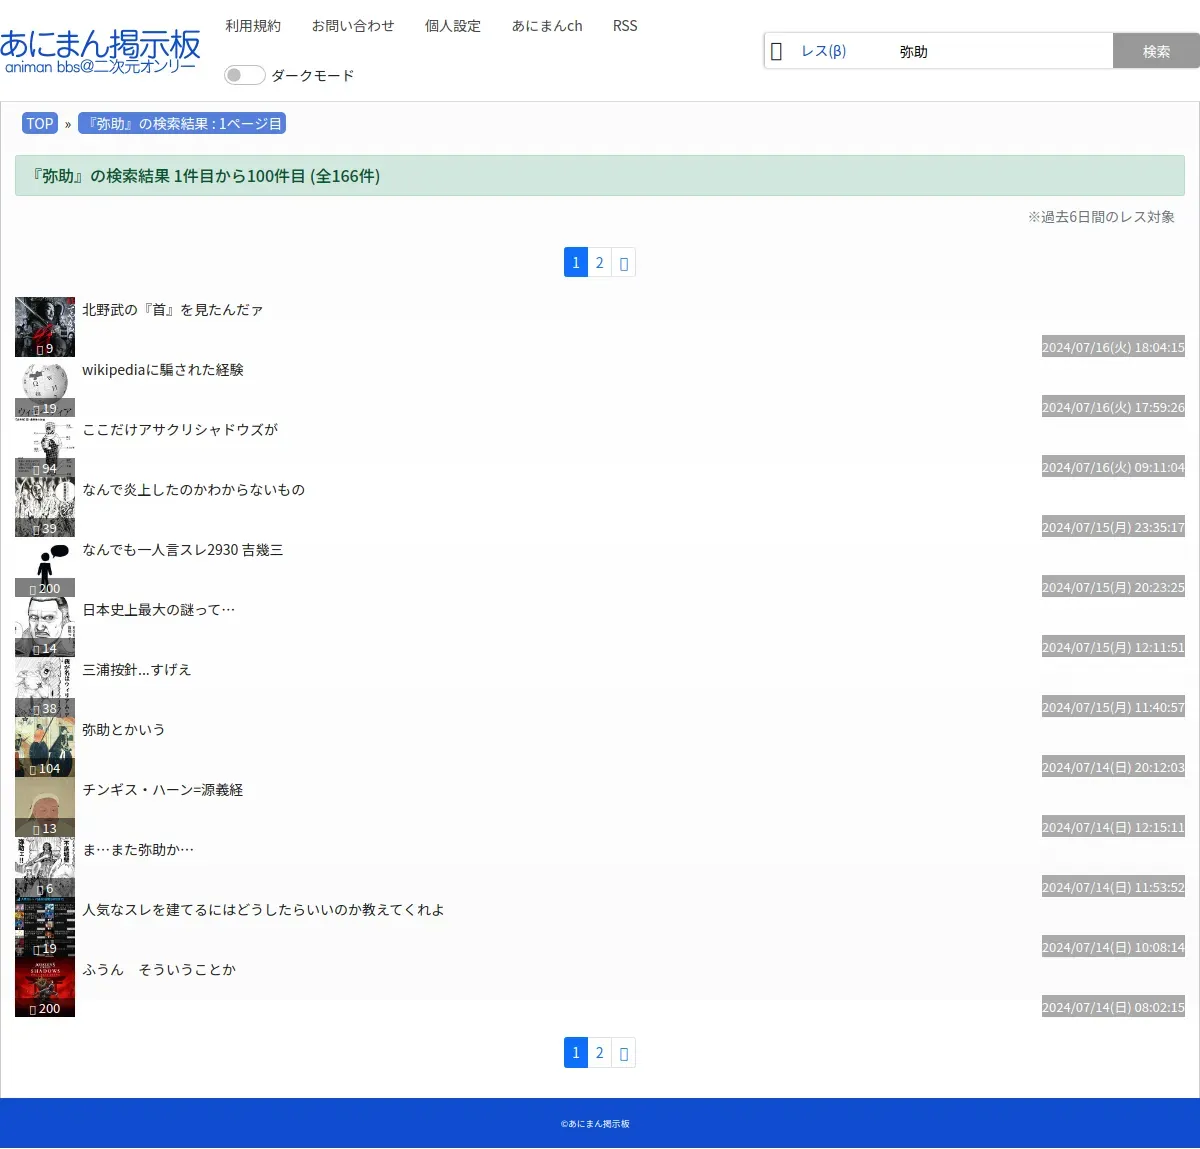Open the あにまんch menu link

click(547, 26)
